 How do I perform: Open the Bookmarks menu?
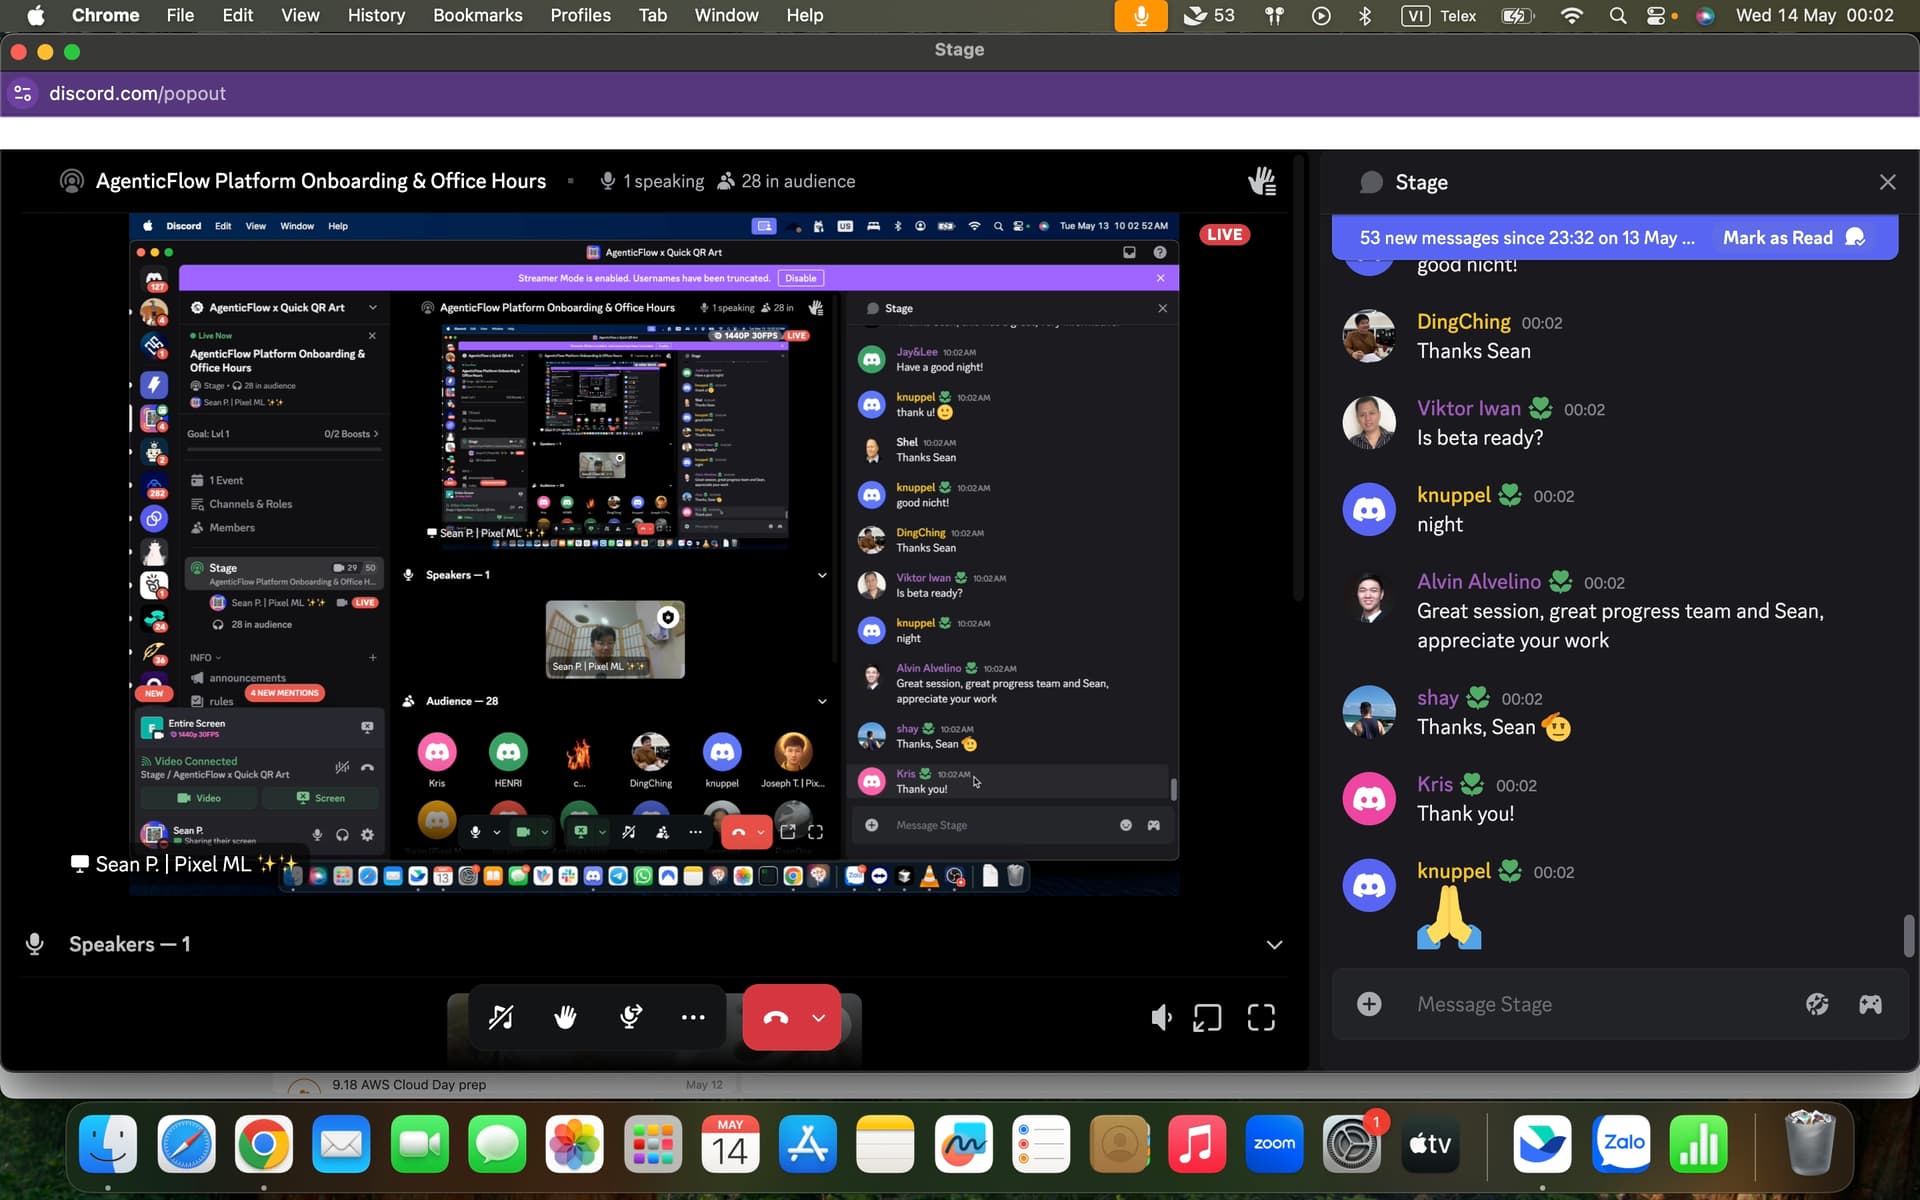click(477, 15)
